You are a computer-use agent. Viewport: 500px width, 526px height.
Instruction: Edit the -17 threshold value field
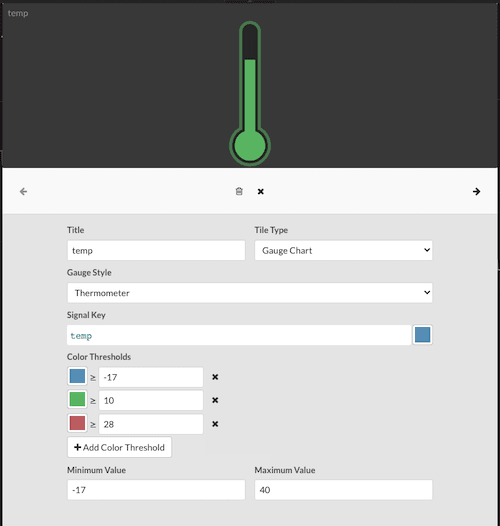(151, 377)
